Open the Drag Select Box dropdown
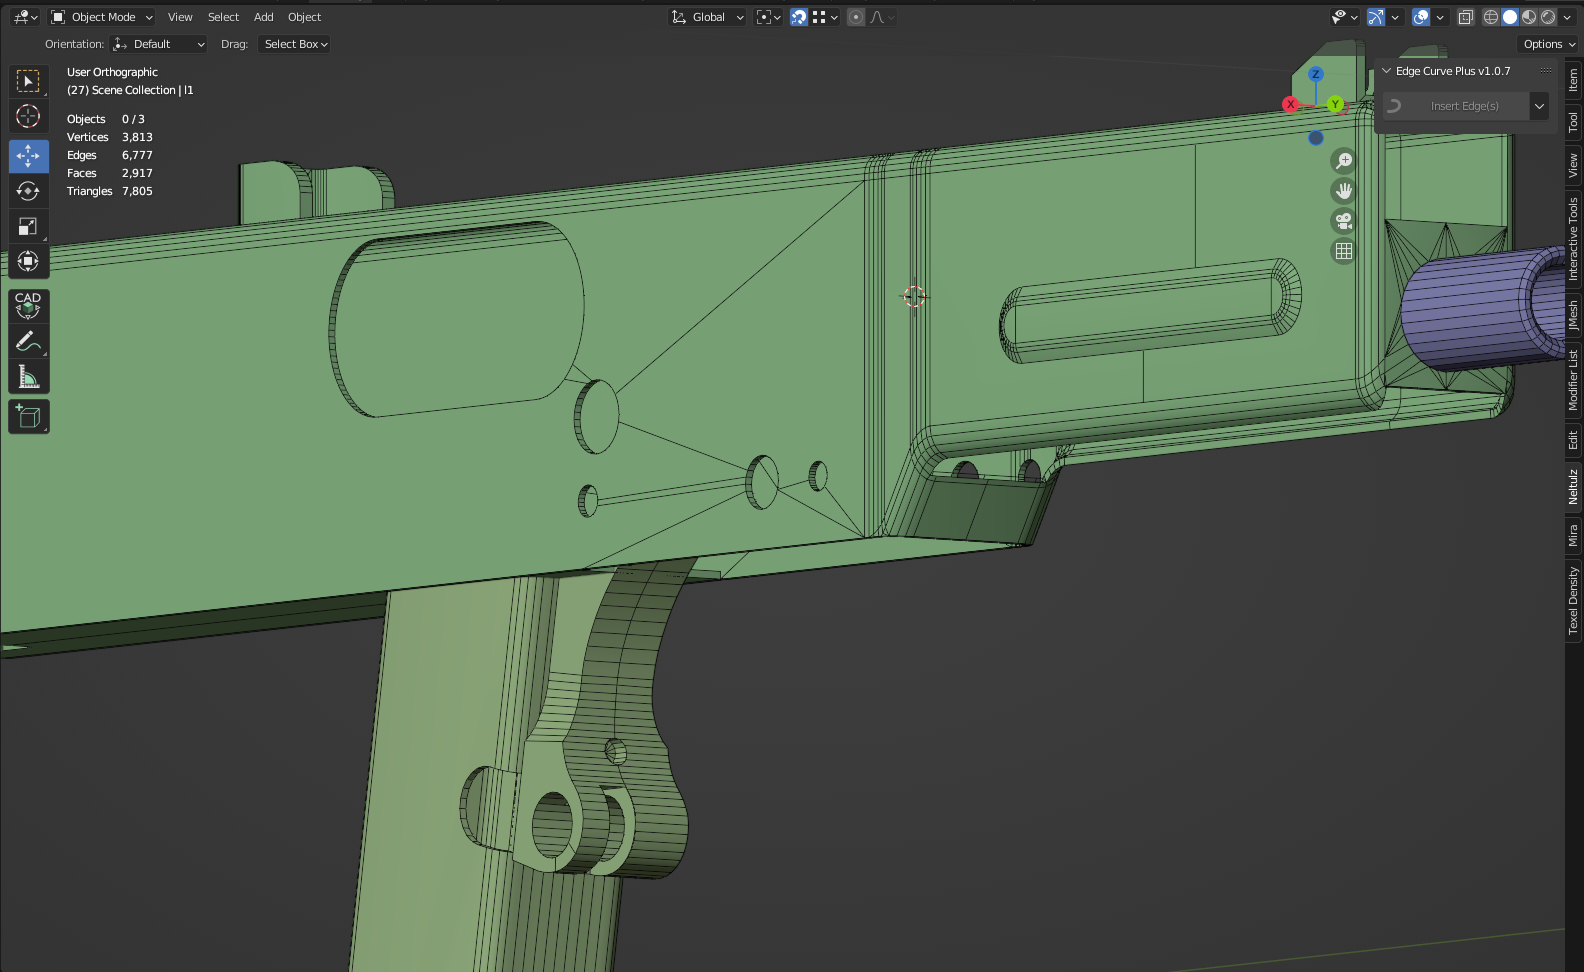 pos(295,44)
